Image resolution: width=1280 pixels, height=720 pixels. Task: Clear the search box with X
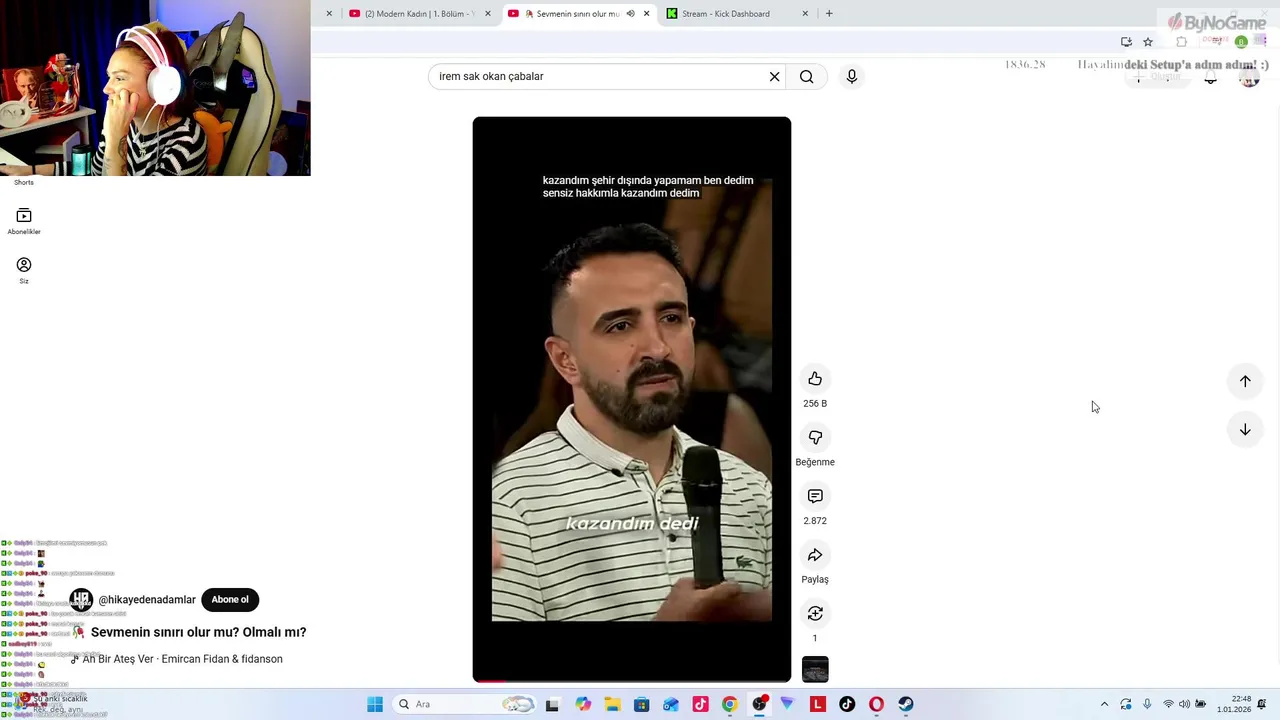click(774, 76)
